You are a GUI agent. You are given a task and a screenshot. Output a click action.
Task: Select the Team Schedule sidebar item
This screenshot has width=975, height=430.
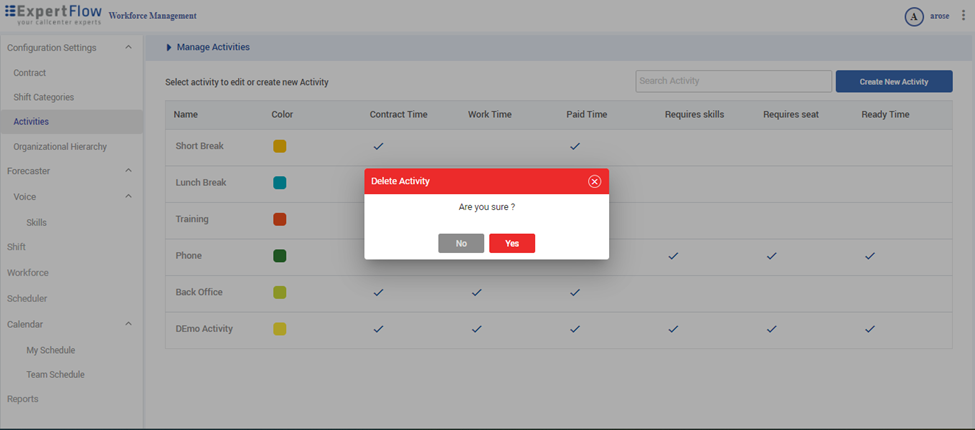[55, 375]
